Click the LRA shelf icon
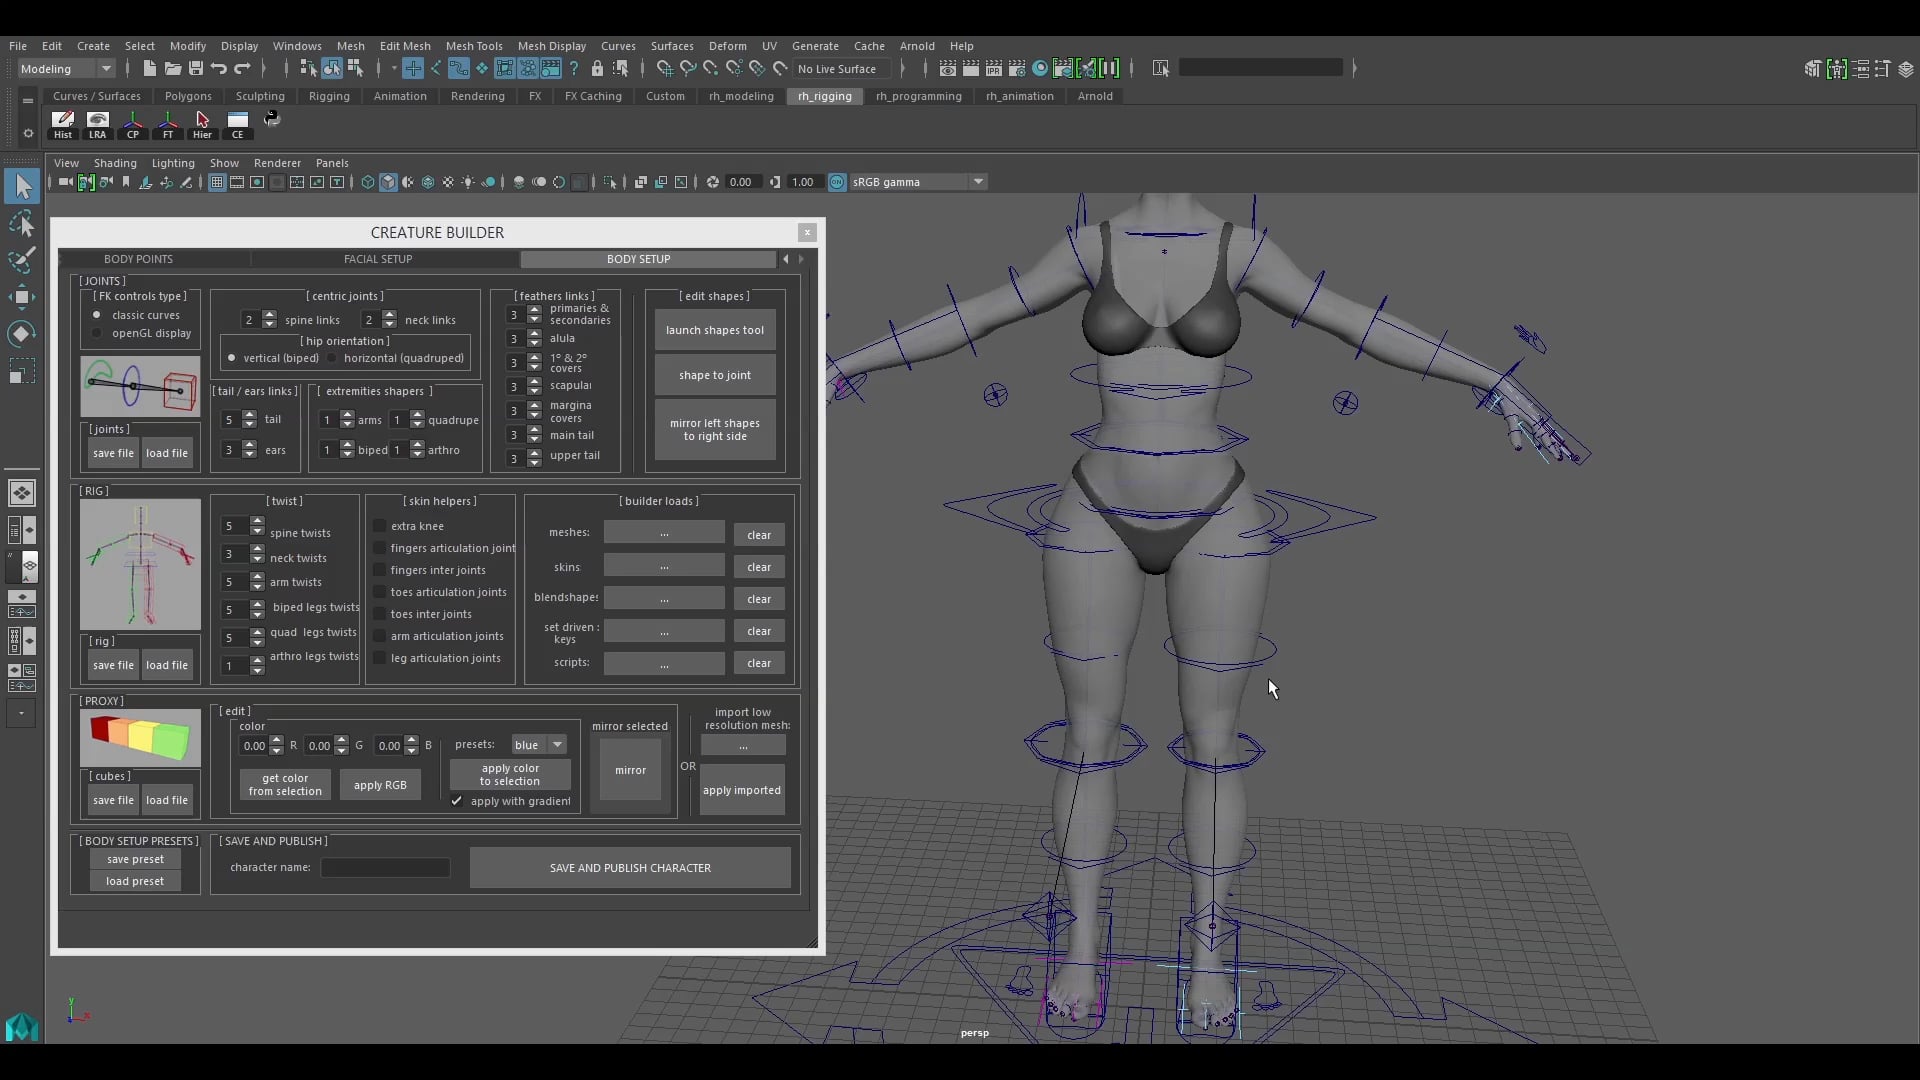1920x1080 pixels. tap(97, 124)
